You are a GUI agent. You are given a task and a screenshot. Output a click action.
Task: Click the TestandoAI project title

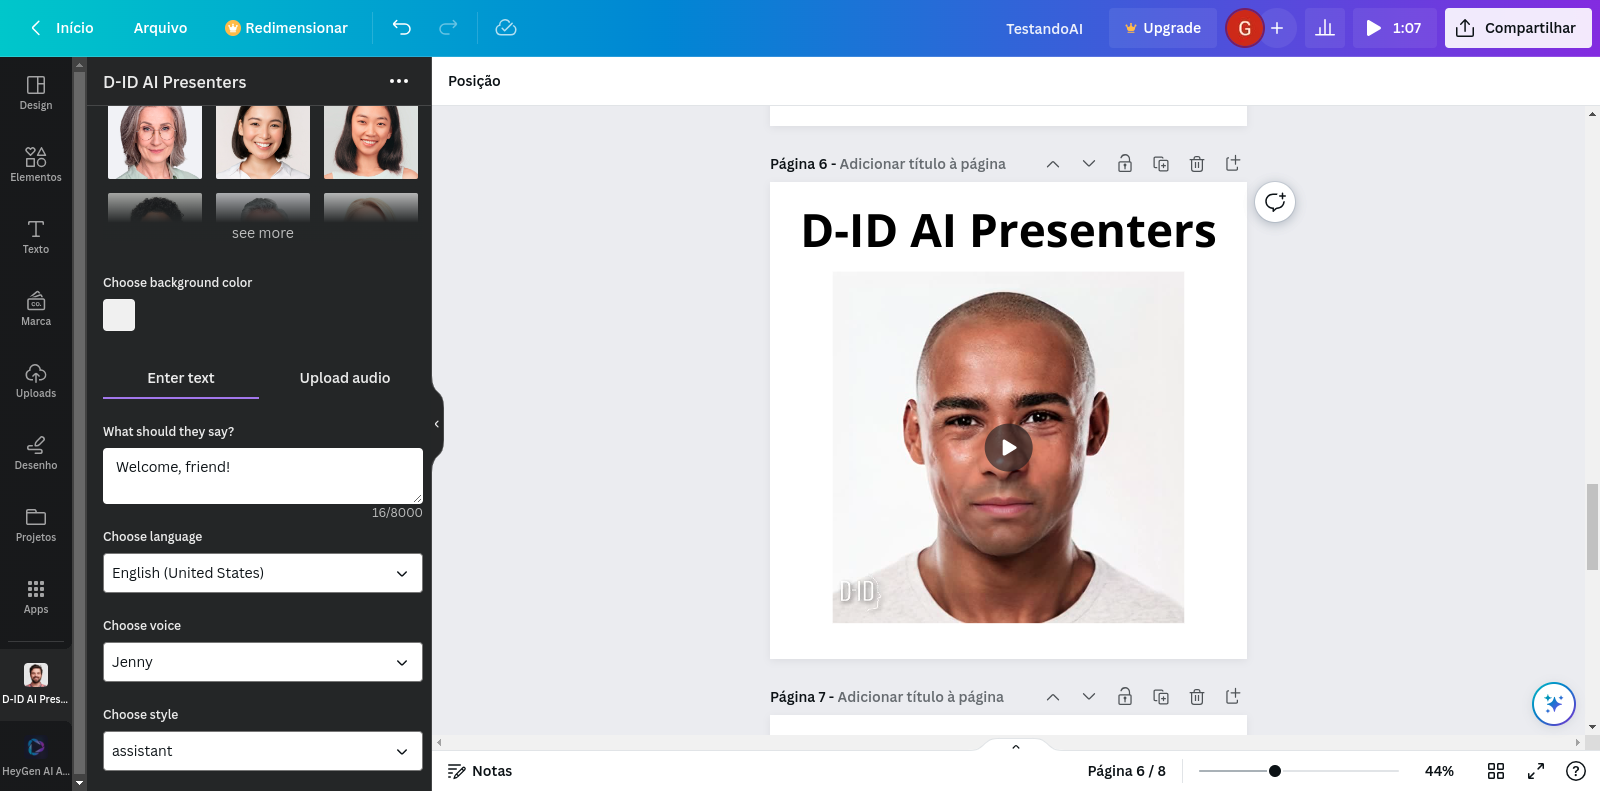click(x=1044, y=28)
